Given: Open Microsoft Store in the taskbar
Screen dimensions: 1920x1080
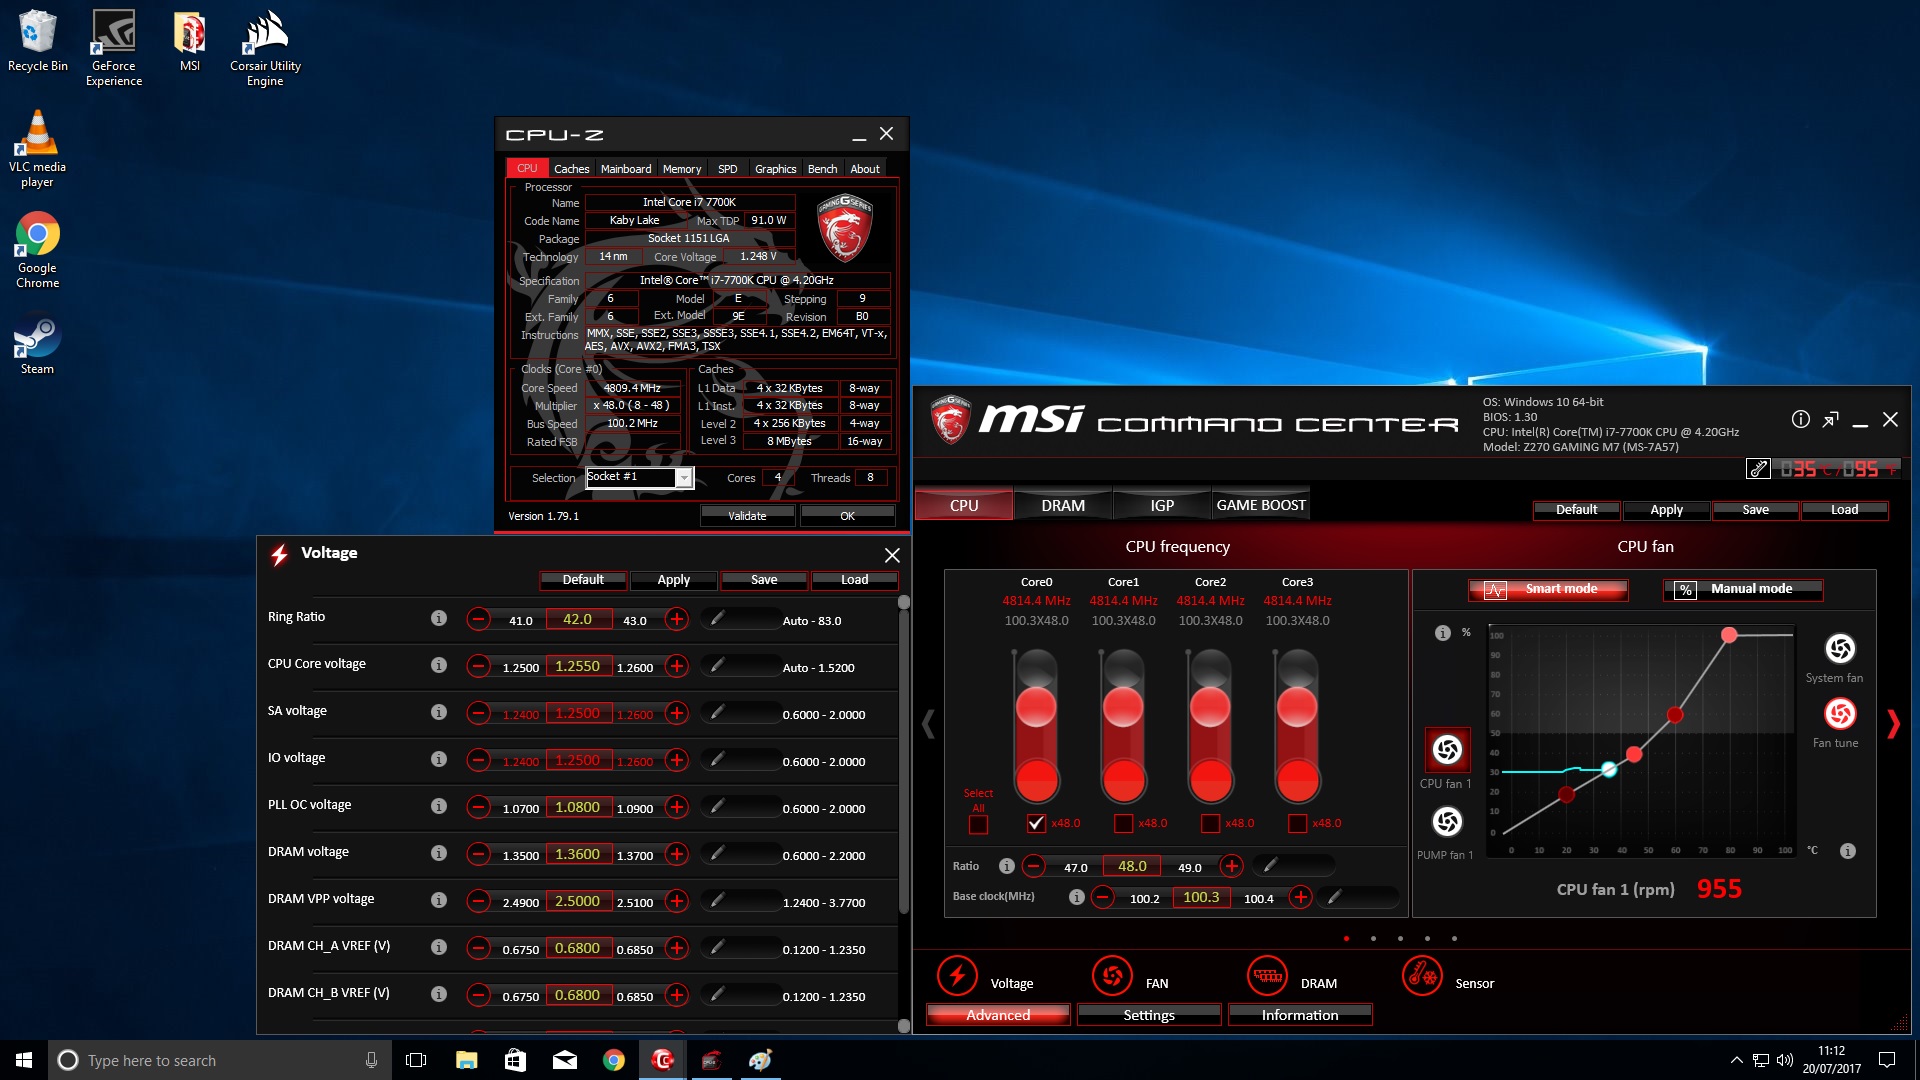Looking at the screenshot, I should pos(515,1060).
